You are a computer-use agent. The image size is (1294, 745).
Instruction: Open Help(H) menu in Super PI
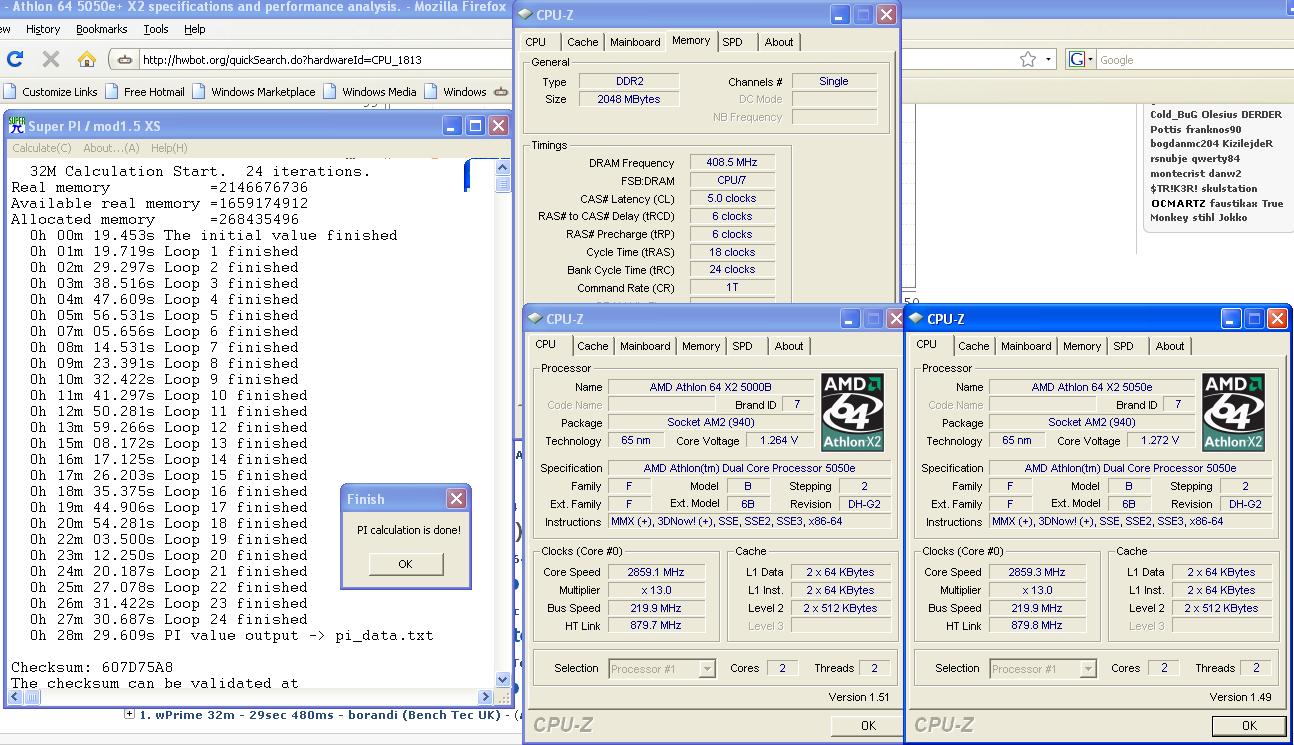[x=169, y=148]
